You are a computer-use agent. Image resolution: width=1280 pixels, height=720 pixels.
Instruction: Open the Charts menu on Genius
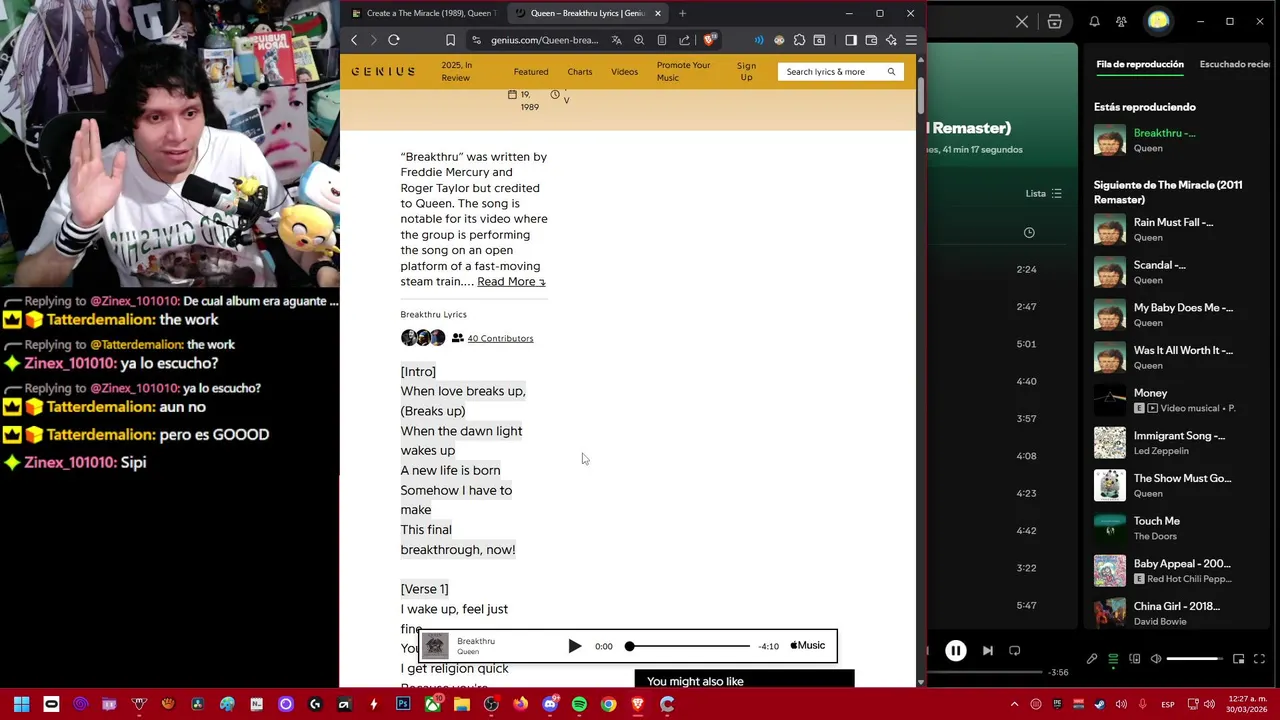(x=580, y=72)
